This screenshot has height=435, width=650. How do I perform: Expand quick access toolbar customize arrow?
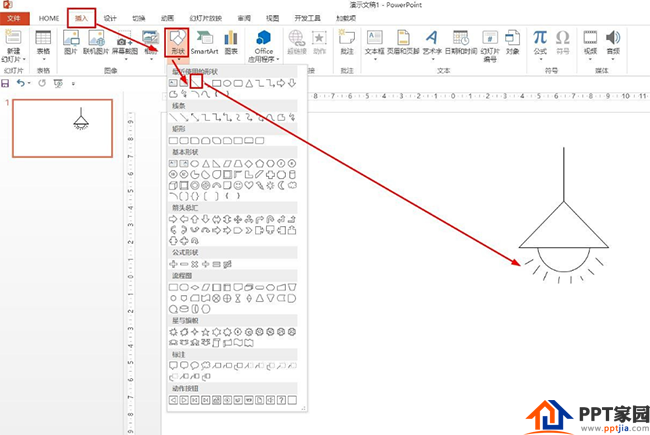click(x=73, y=84)
